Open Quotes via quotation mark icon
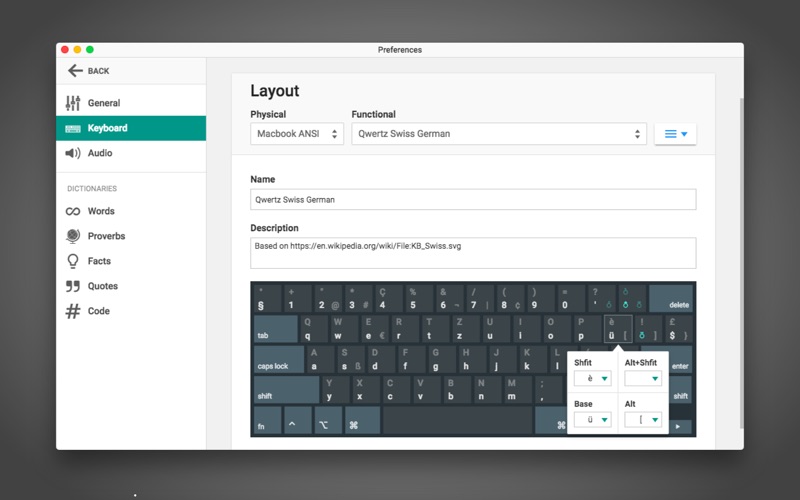Screen dimensions: 800x500 click(x=73, y=286)
